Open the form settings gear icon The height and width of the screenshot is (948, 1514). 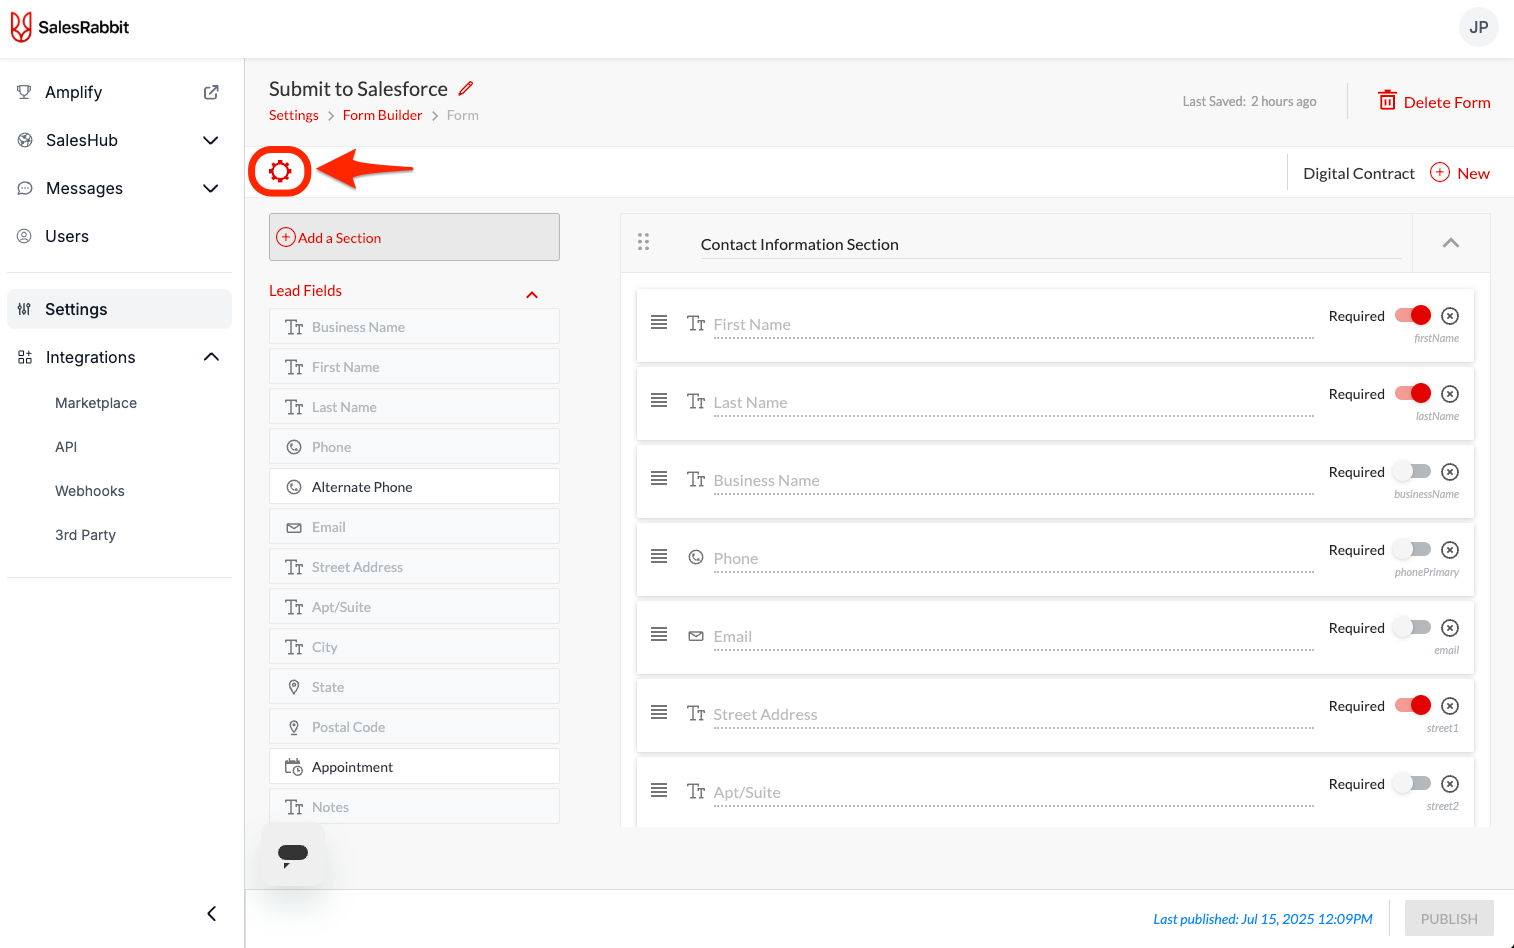(x=280, y=171)
